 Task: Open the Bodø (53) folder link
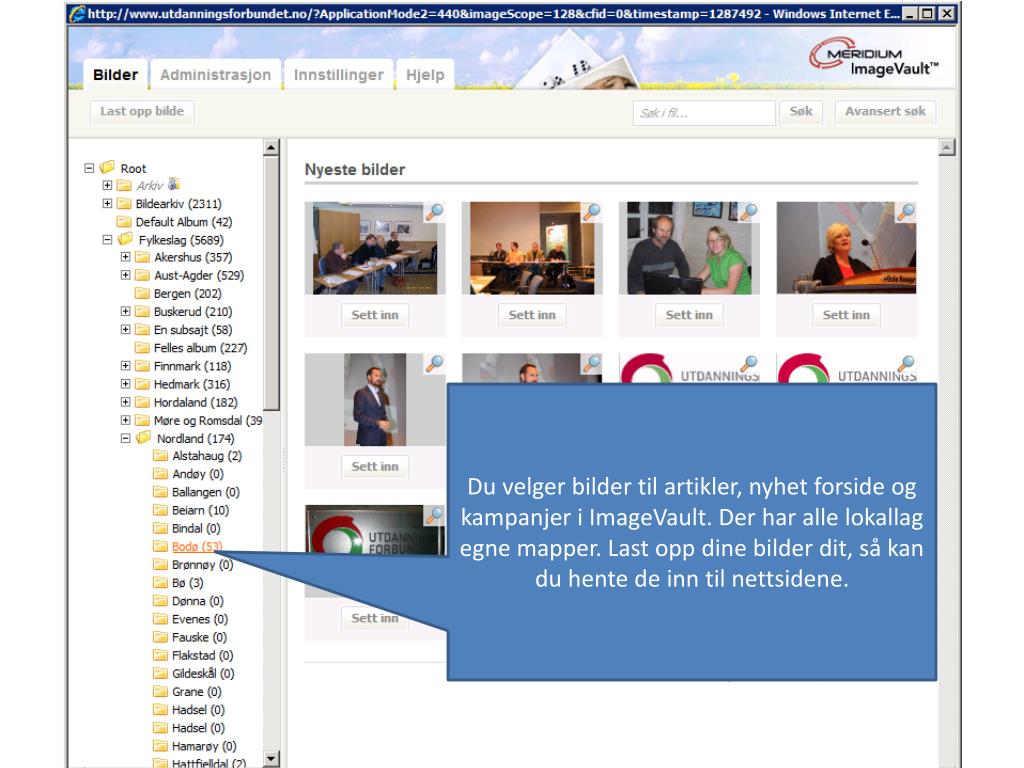(x=197, y=547)
